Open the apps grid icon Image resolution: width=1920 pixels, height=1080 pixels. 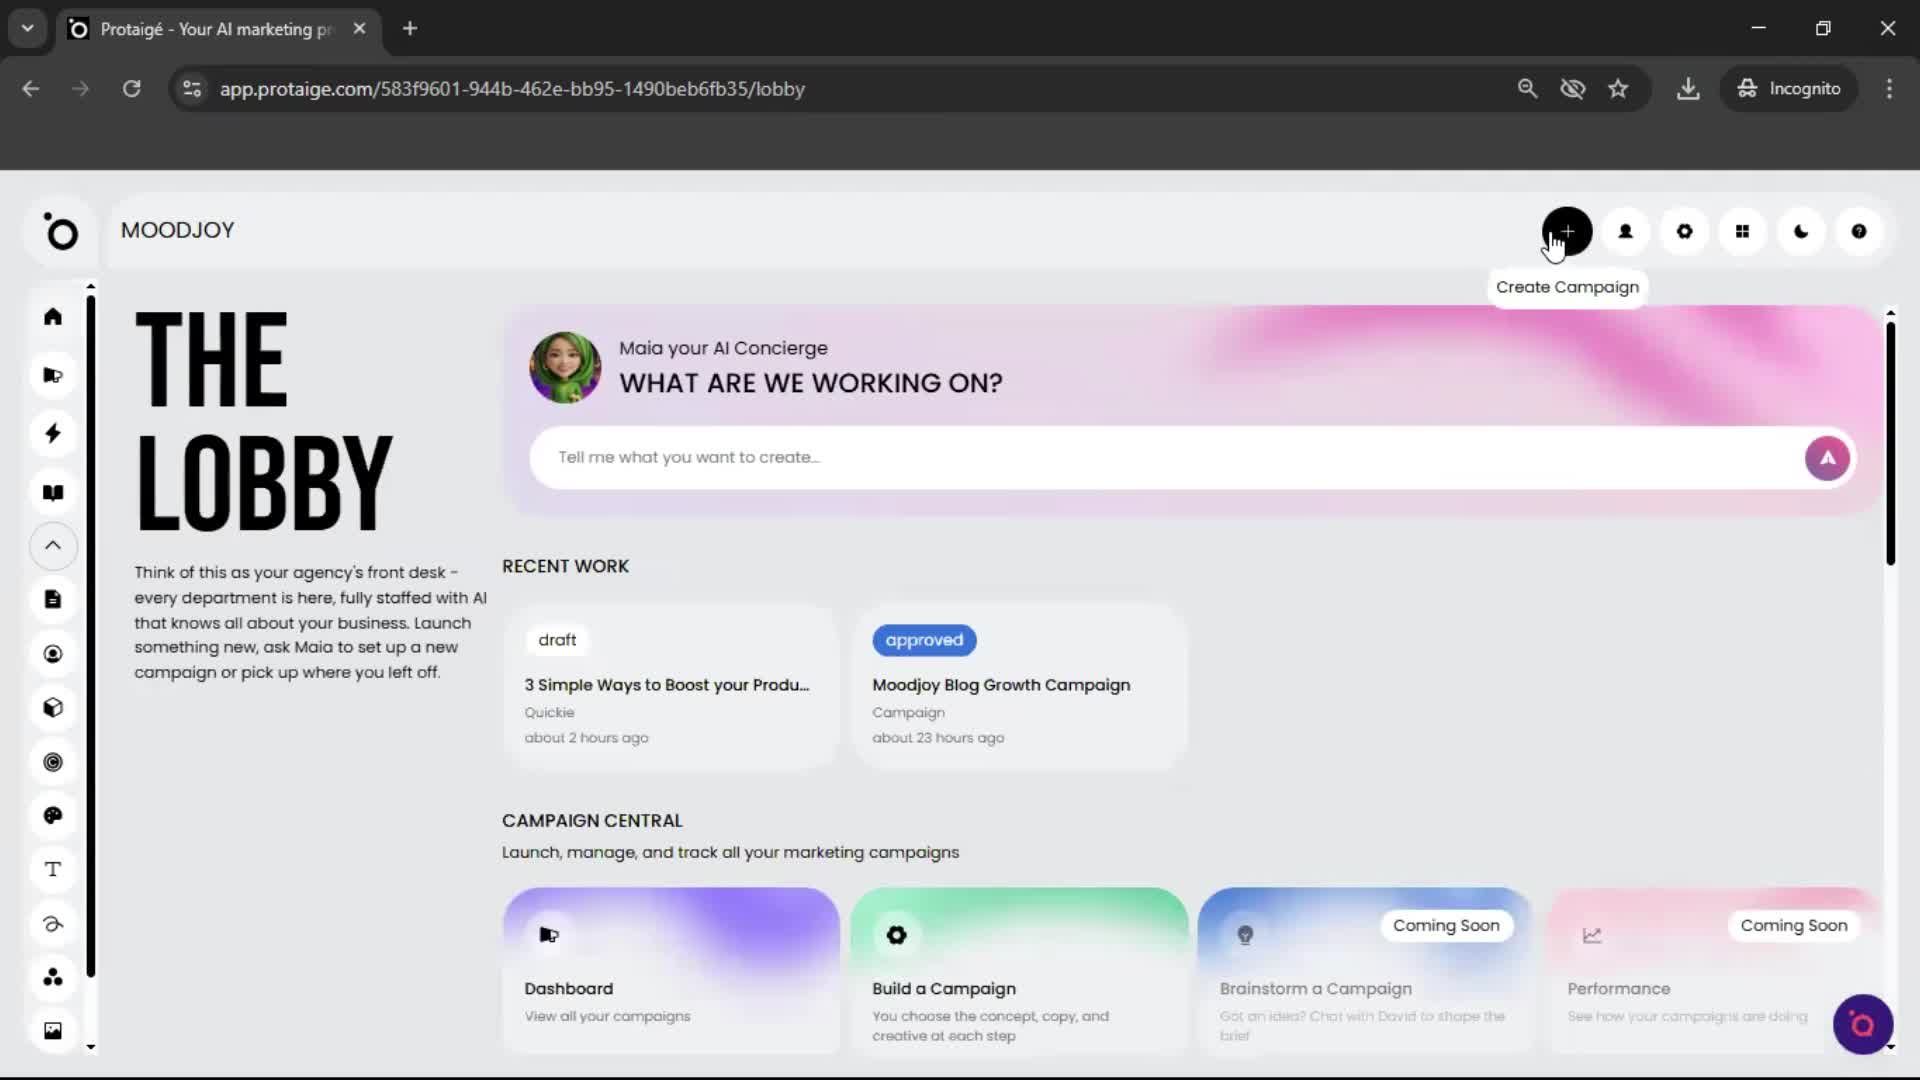[1742, 232]
